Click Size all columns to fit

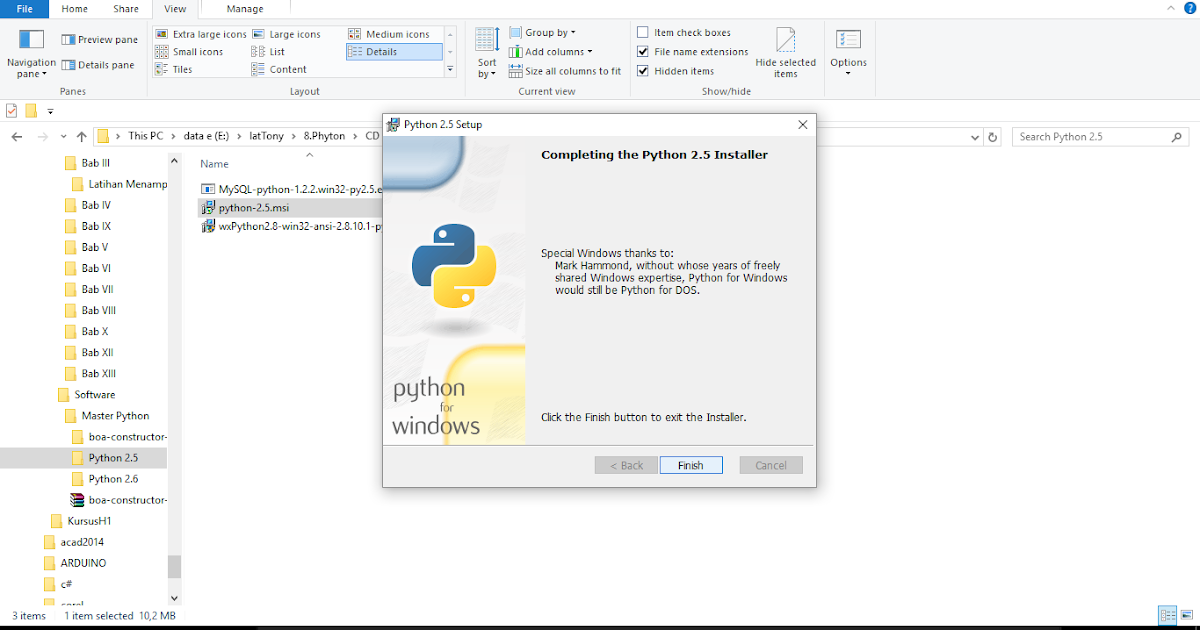[565, 71]
